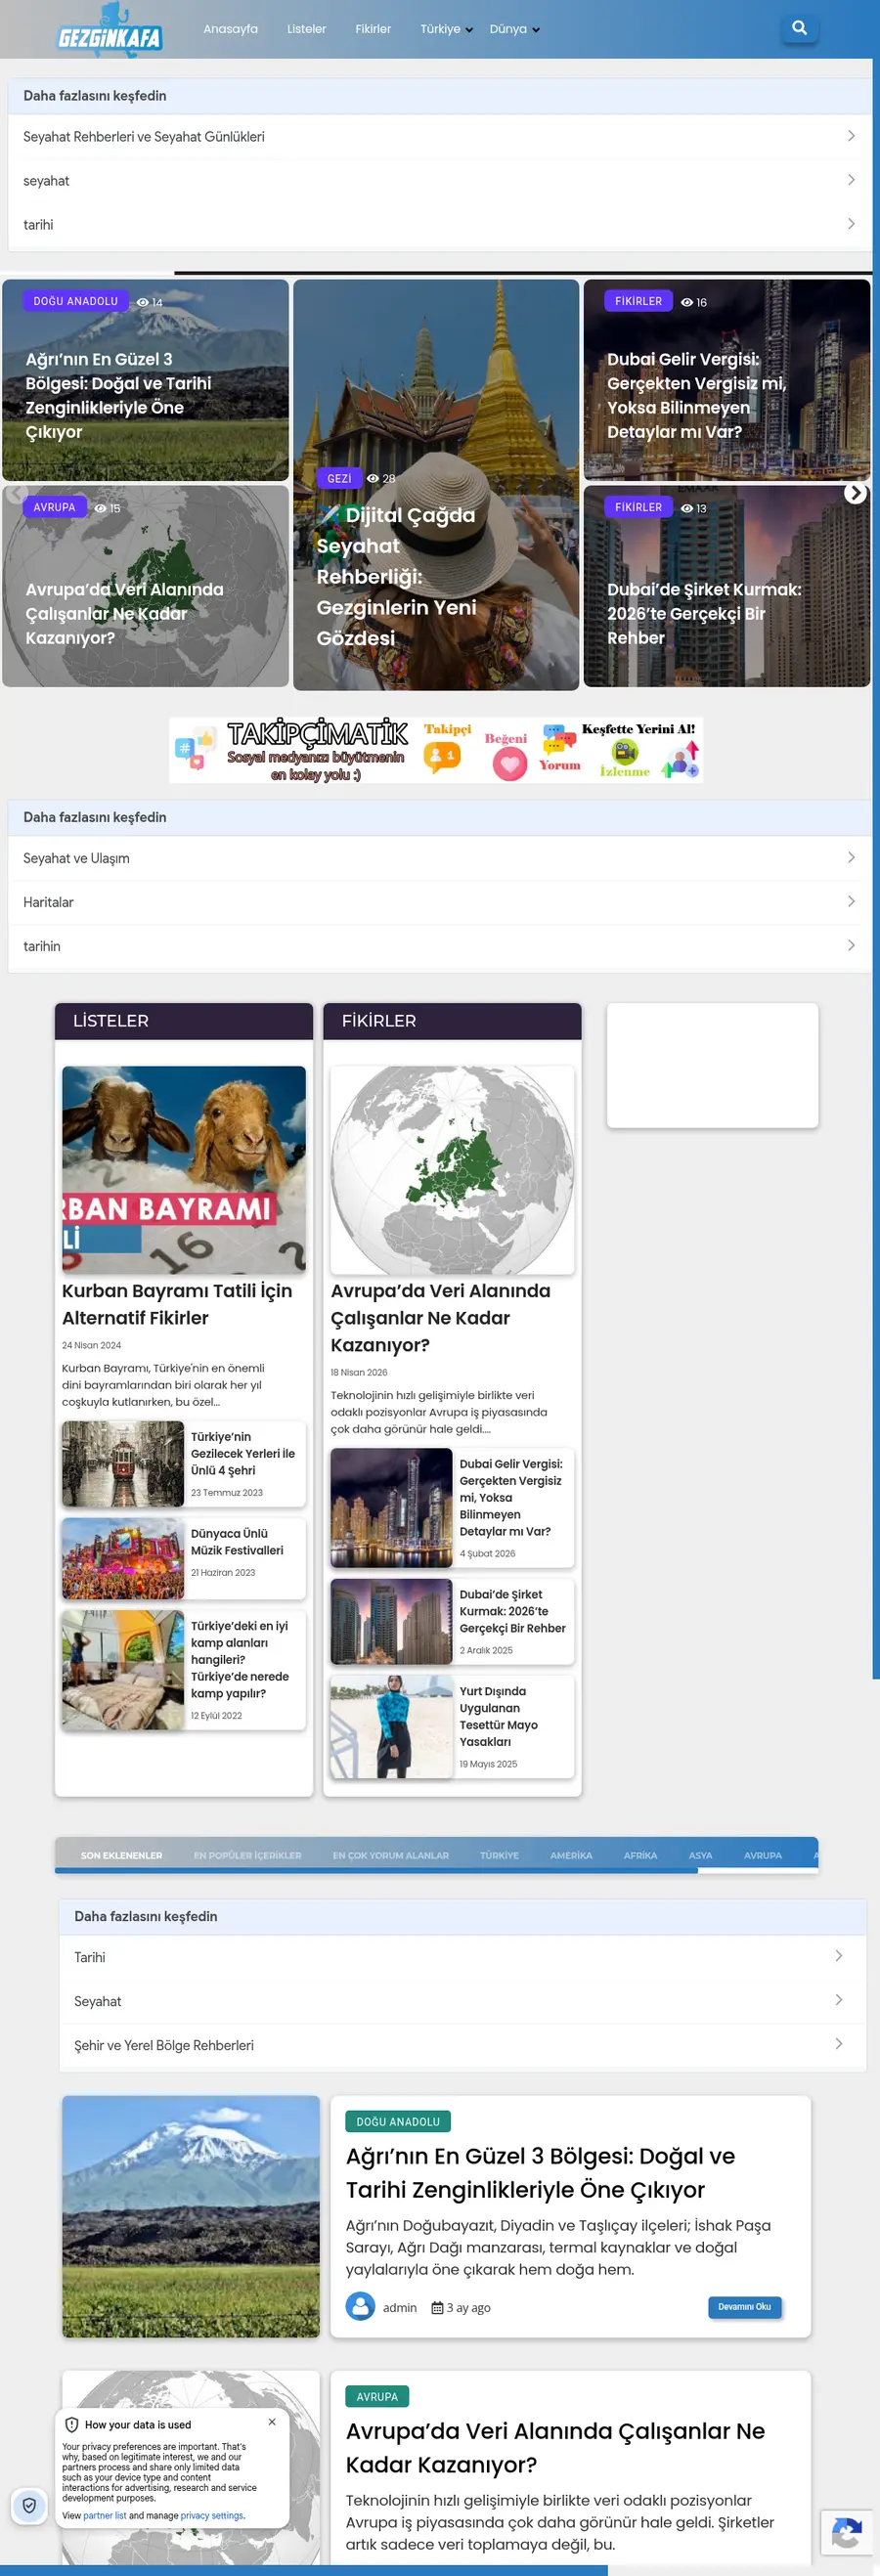The image size is (880, 2576).
Task: Click the swimsuit woman thumbnail
Action: click(391, 1726)
